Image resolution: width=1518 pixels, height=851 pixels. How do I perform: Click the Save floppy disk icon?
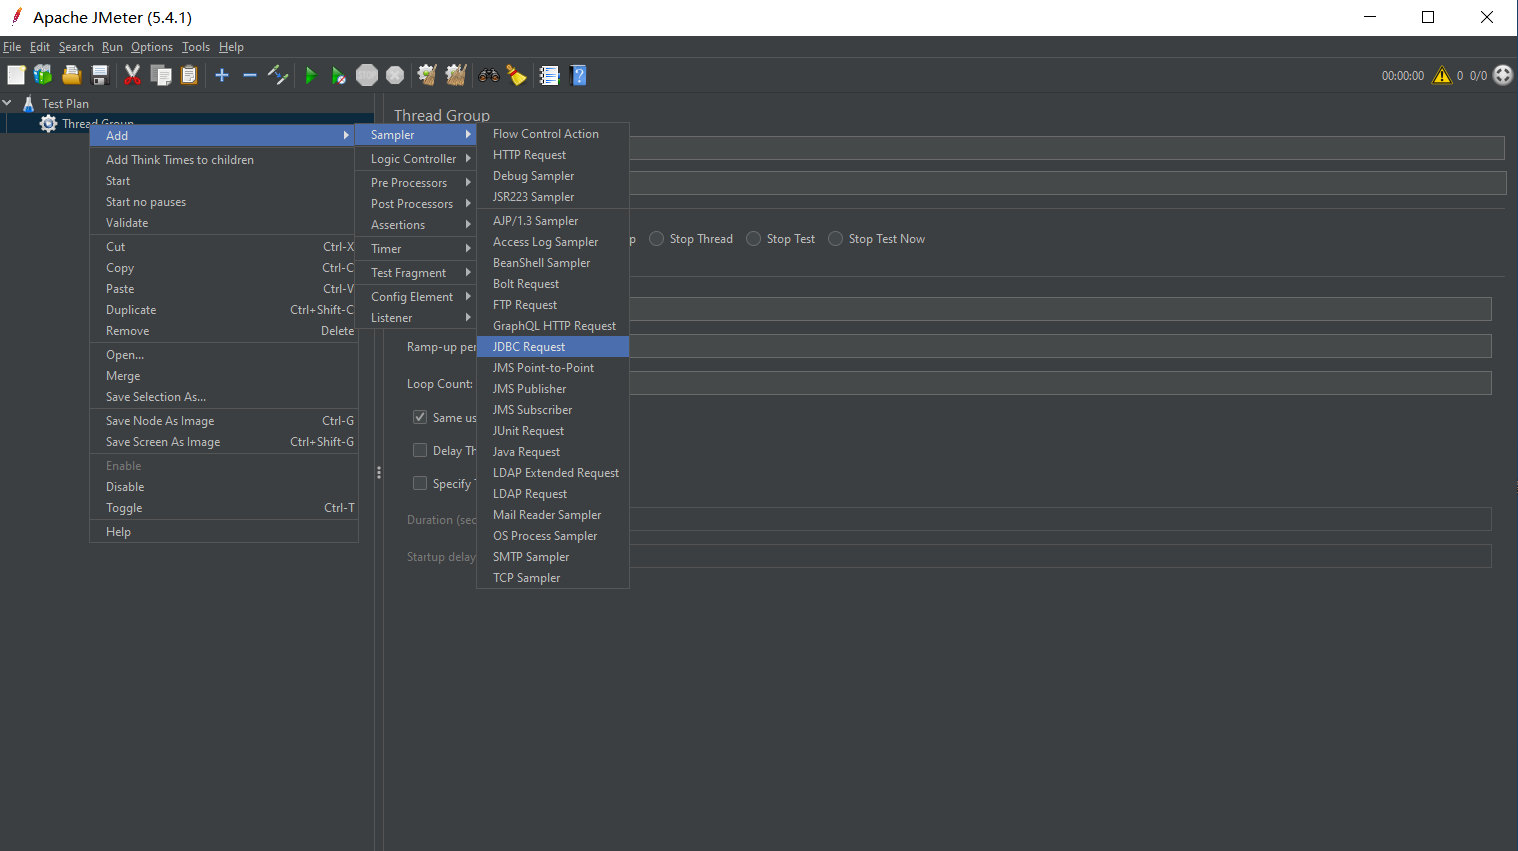pyautogui.click(x=99, y=75)
